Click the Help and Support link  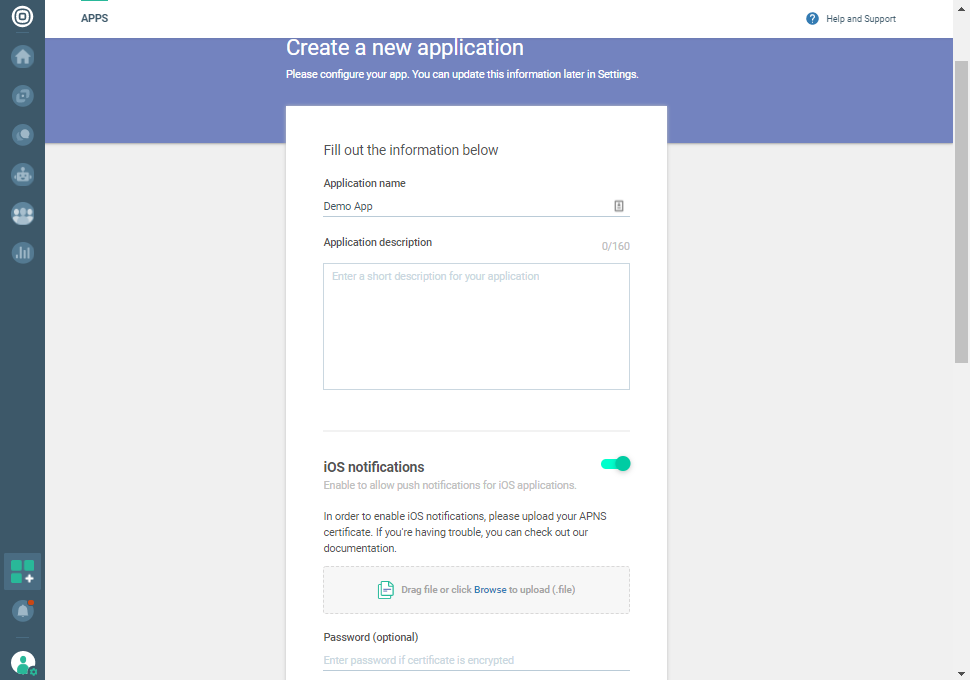point(861,19)
